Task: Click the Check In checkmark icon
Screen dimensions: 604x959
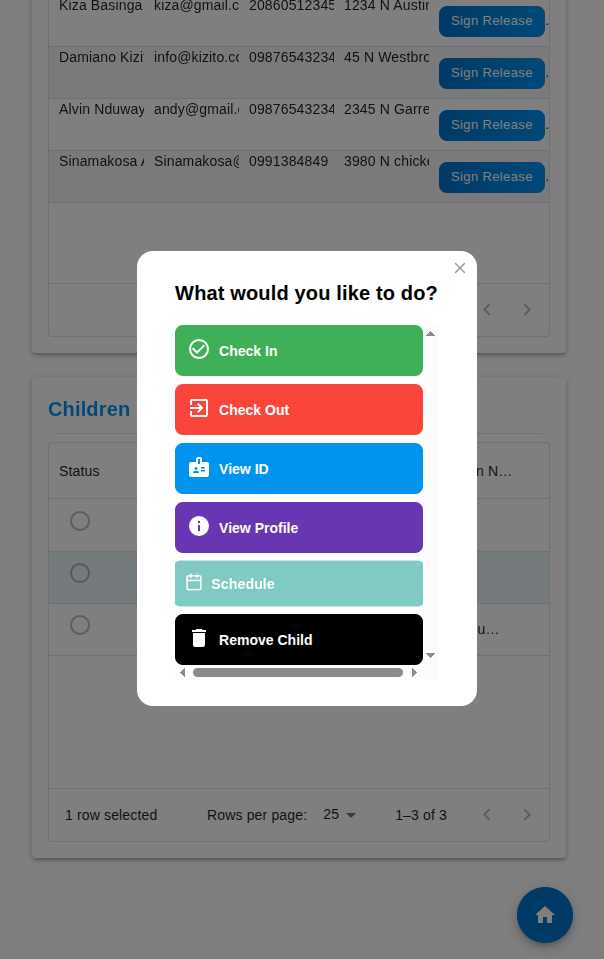Action: pyautogui.click(x=199, y=349)
